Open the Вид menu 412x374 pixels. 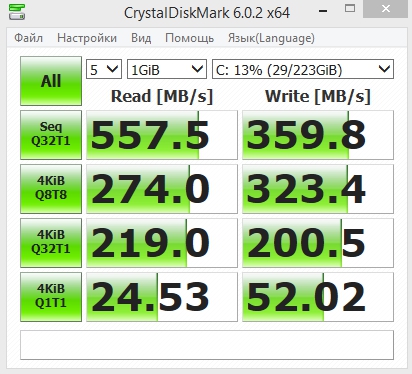tap(141, 38)
